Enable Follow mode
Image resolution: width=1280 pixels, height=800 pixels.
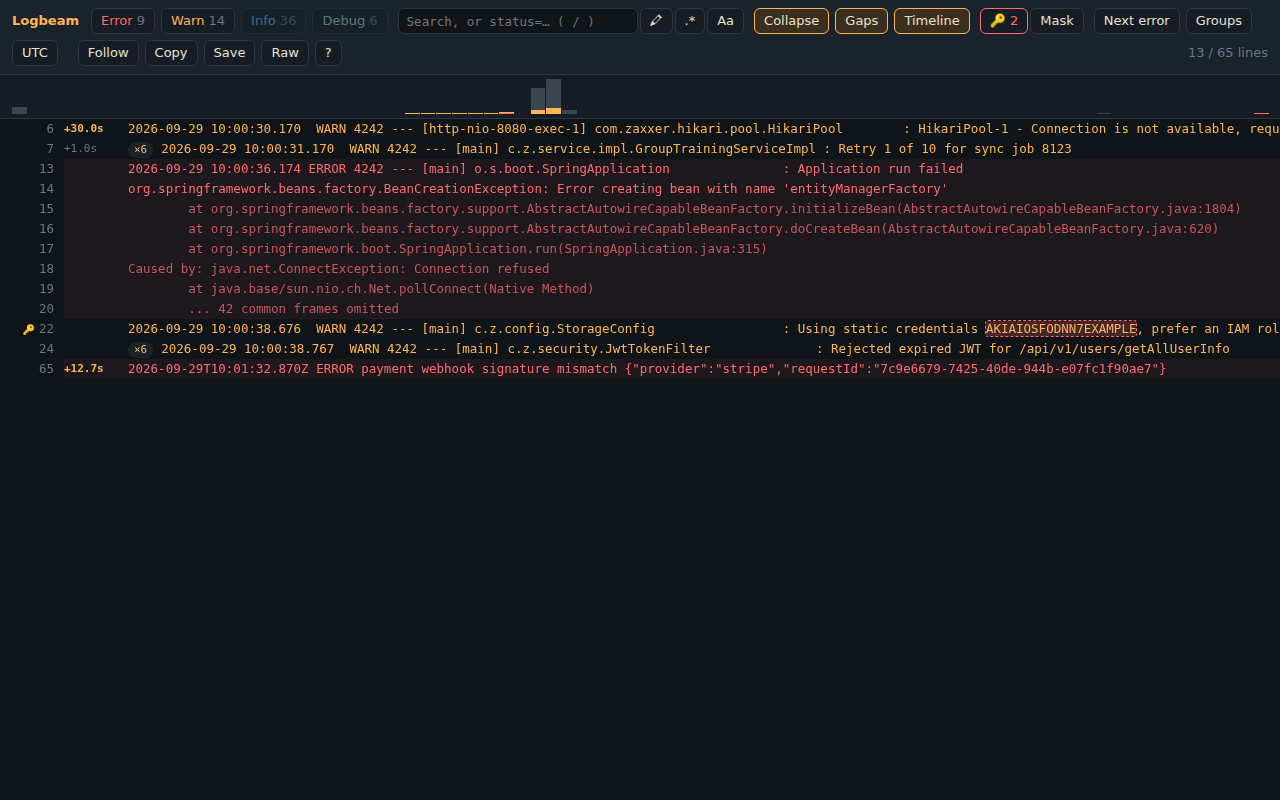point(108,53)
